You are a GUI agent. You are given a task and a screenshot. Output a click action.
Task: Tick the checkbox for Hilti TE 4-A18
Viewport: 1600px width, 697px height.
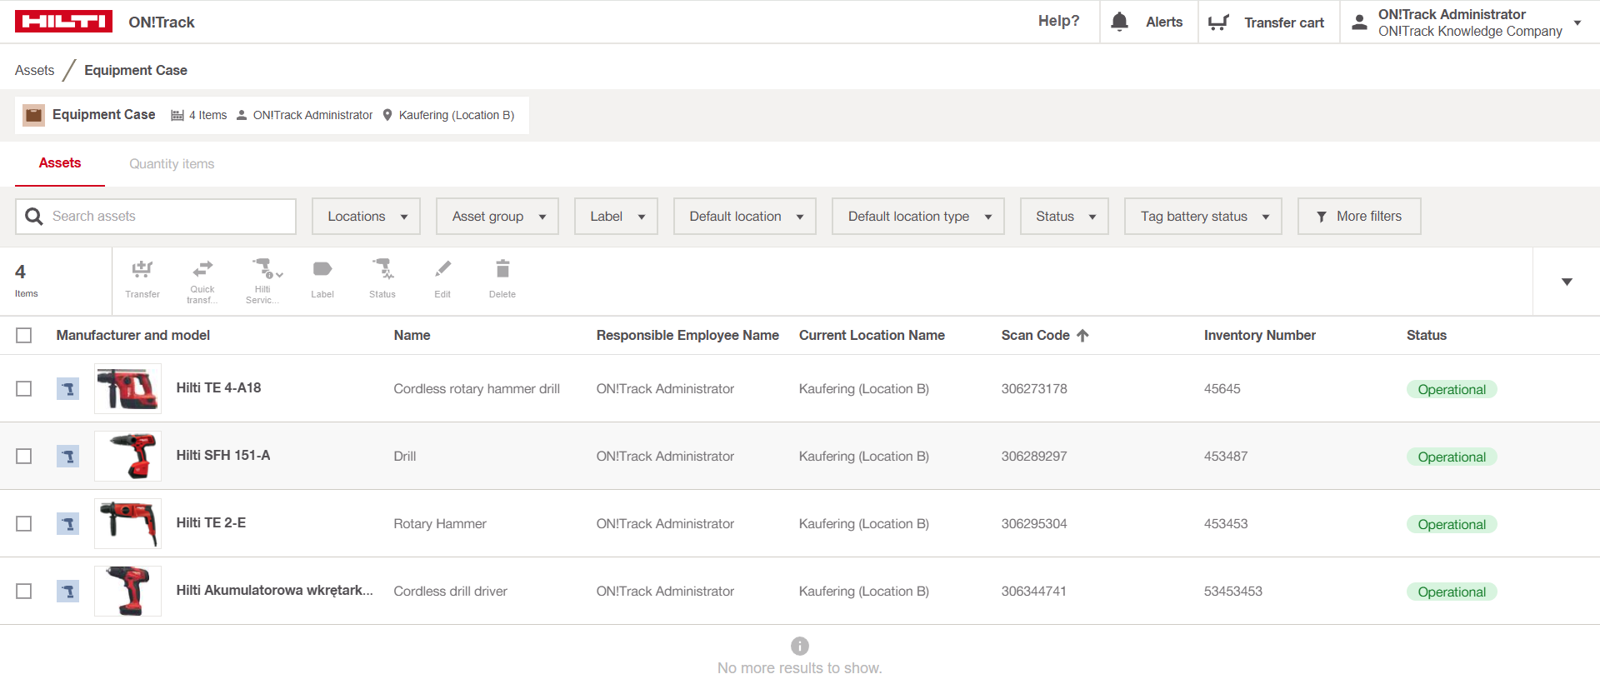(x=24, y=389)
